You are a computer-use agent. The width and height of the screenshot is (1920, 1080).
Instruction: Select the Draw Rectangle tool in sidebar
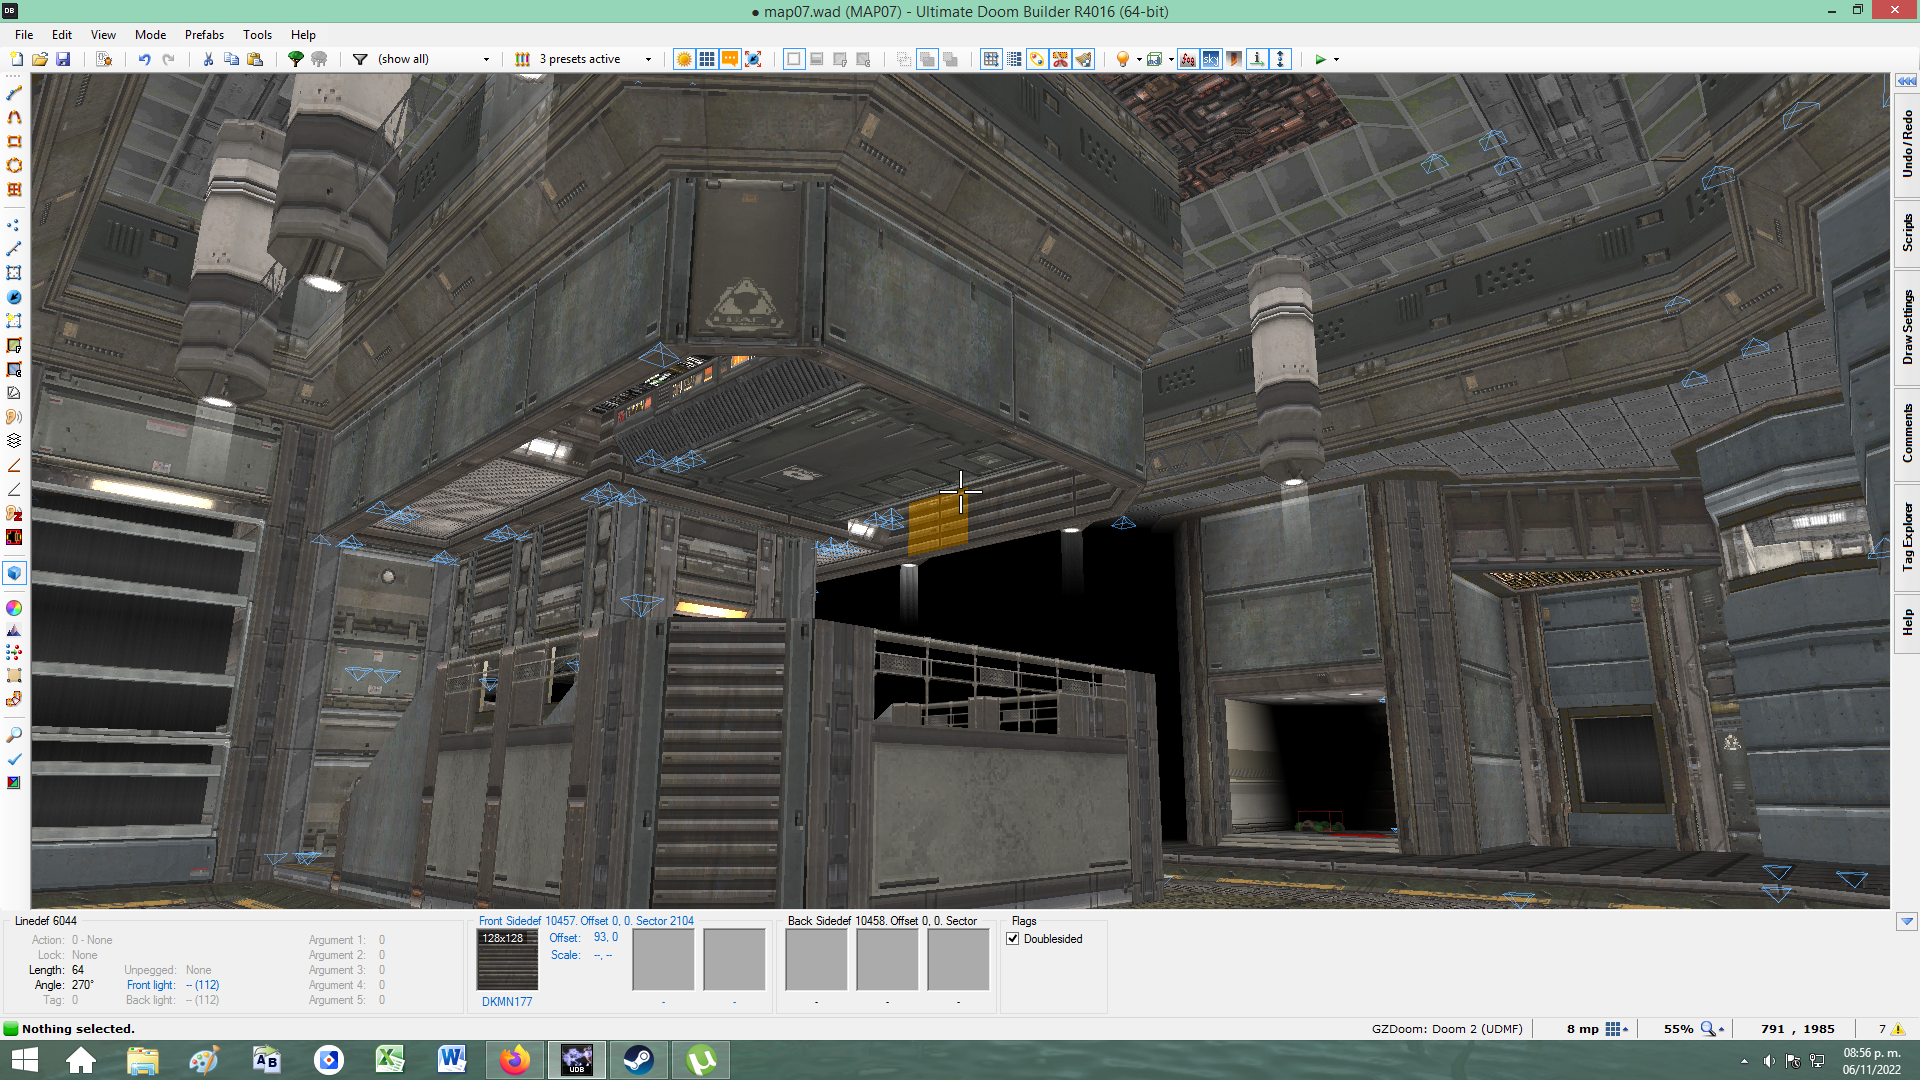(x=14, y=141)
